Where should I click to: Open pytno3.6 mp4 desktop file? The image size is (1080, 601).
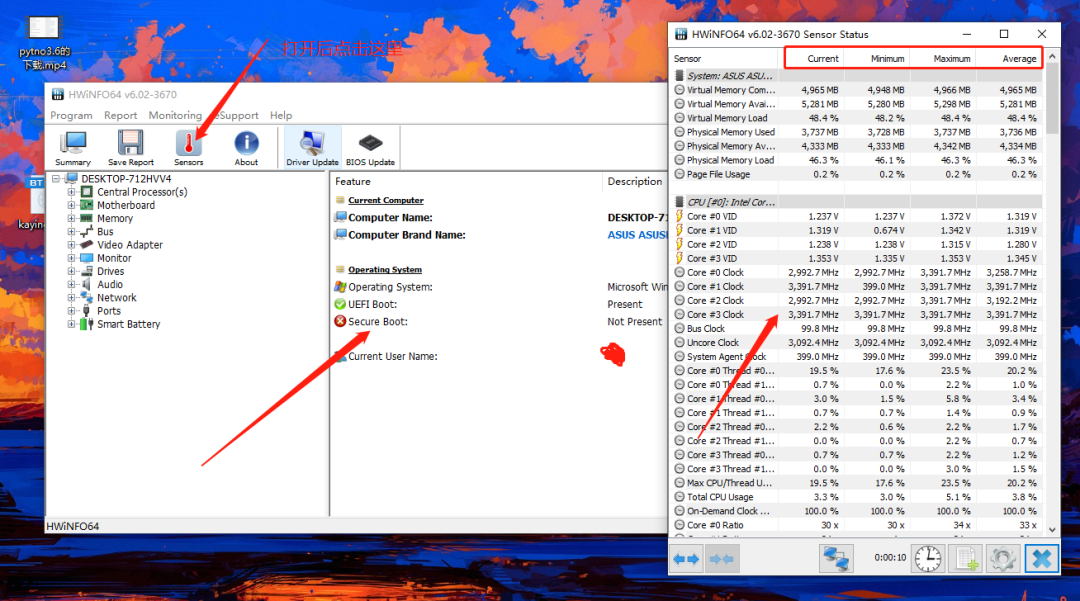click(x=44, y=43)
